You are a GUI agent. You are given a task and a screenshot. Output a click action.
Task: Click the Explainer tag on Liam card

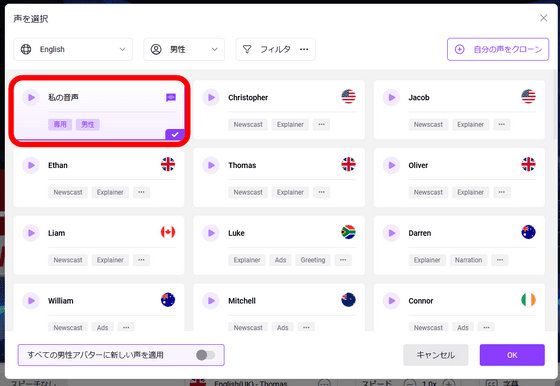[x=110, y=260]
